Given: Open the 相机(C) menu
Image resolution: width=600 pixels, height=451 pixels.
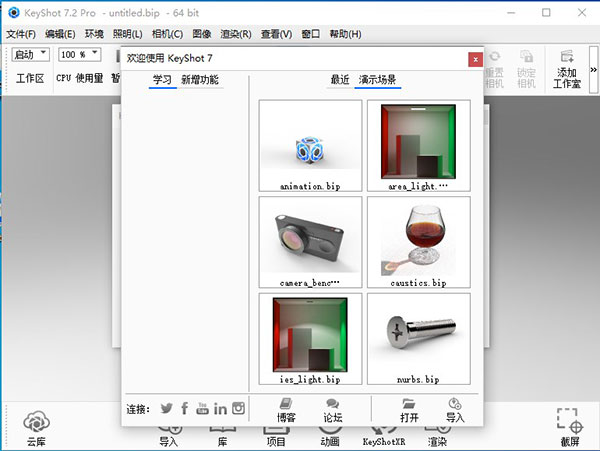Looking at the screenshot, I should click(167, 34).
